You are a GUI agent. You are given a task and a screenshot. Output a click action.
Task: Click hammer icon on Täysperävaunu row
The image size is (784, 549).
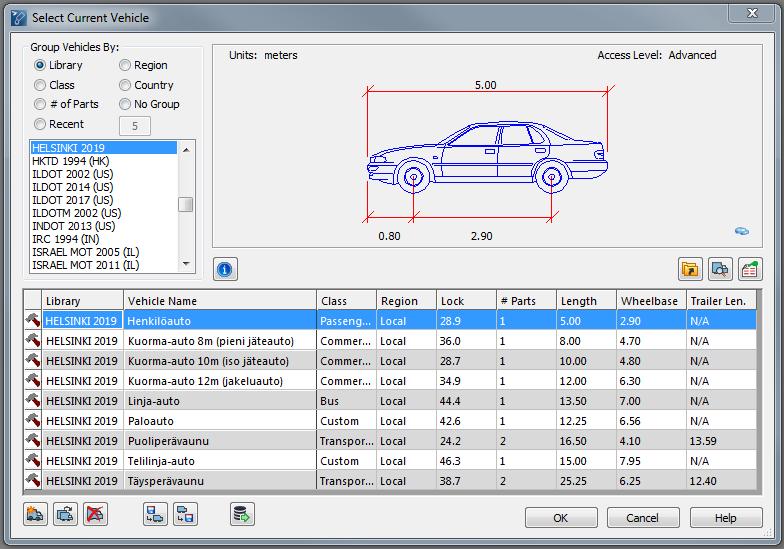coord(33,480)
